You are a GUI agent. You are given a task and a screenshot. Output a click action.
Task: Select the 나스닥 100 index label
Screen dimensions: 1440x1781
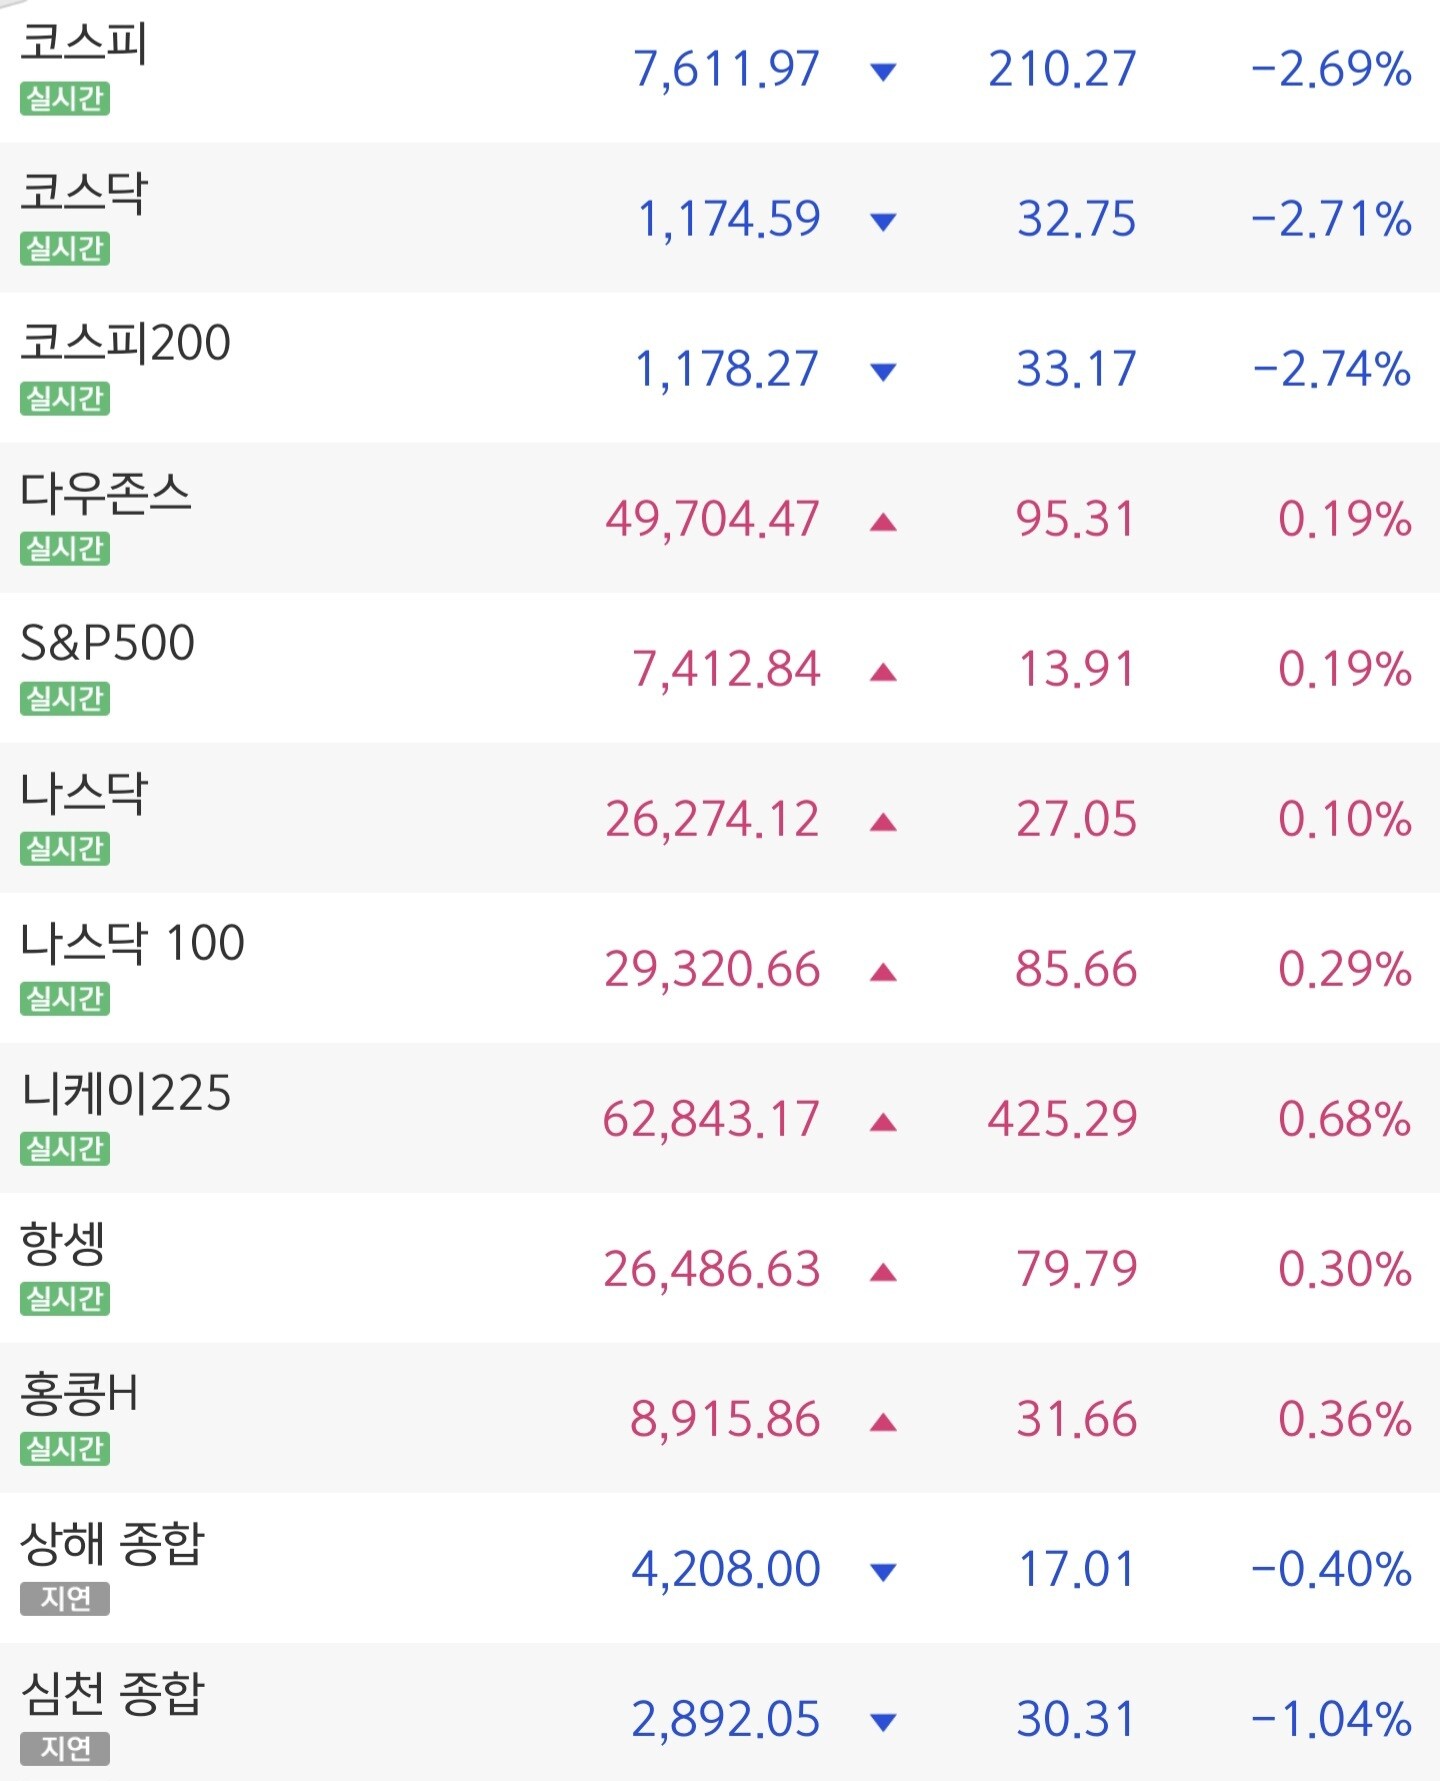coord(133,942)
